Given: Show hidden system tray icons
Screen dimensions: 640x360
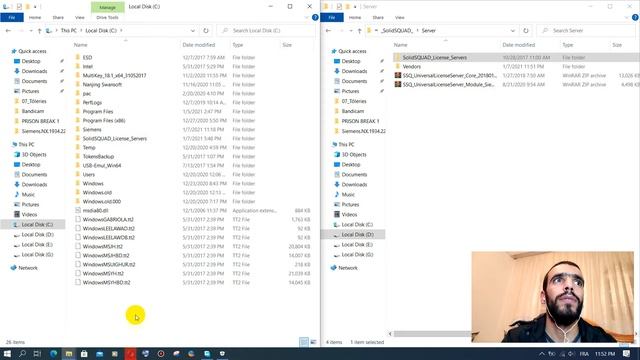Looking at the screenshot, I should click(542, 354).
